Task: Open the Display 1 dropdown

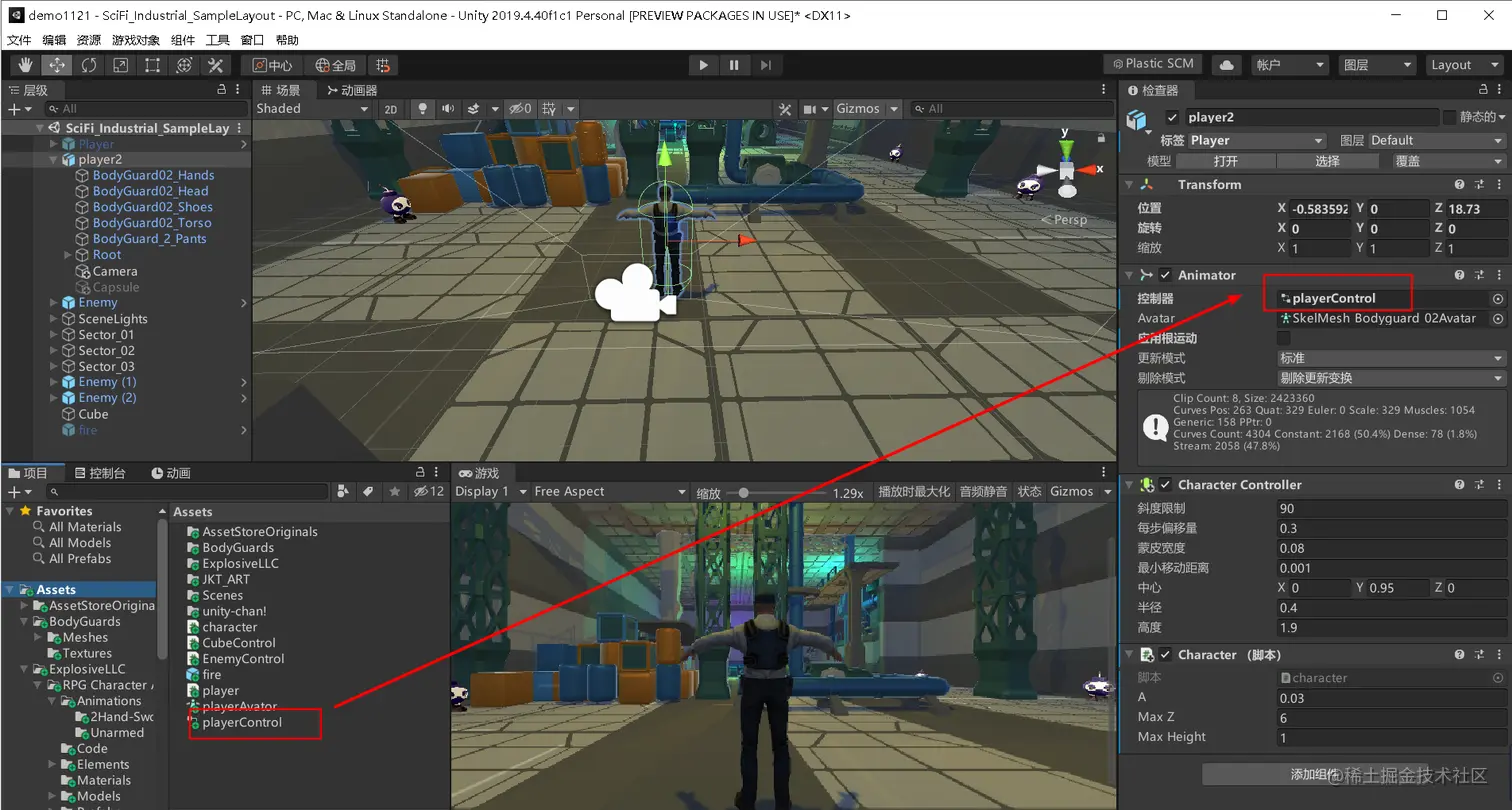Action: click(489, 492)
